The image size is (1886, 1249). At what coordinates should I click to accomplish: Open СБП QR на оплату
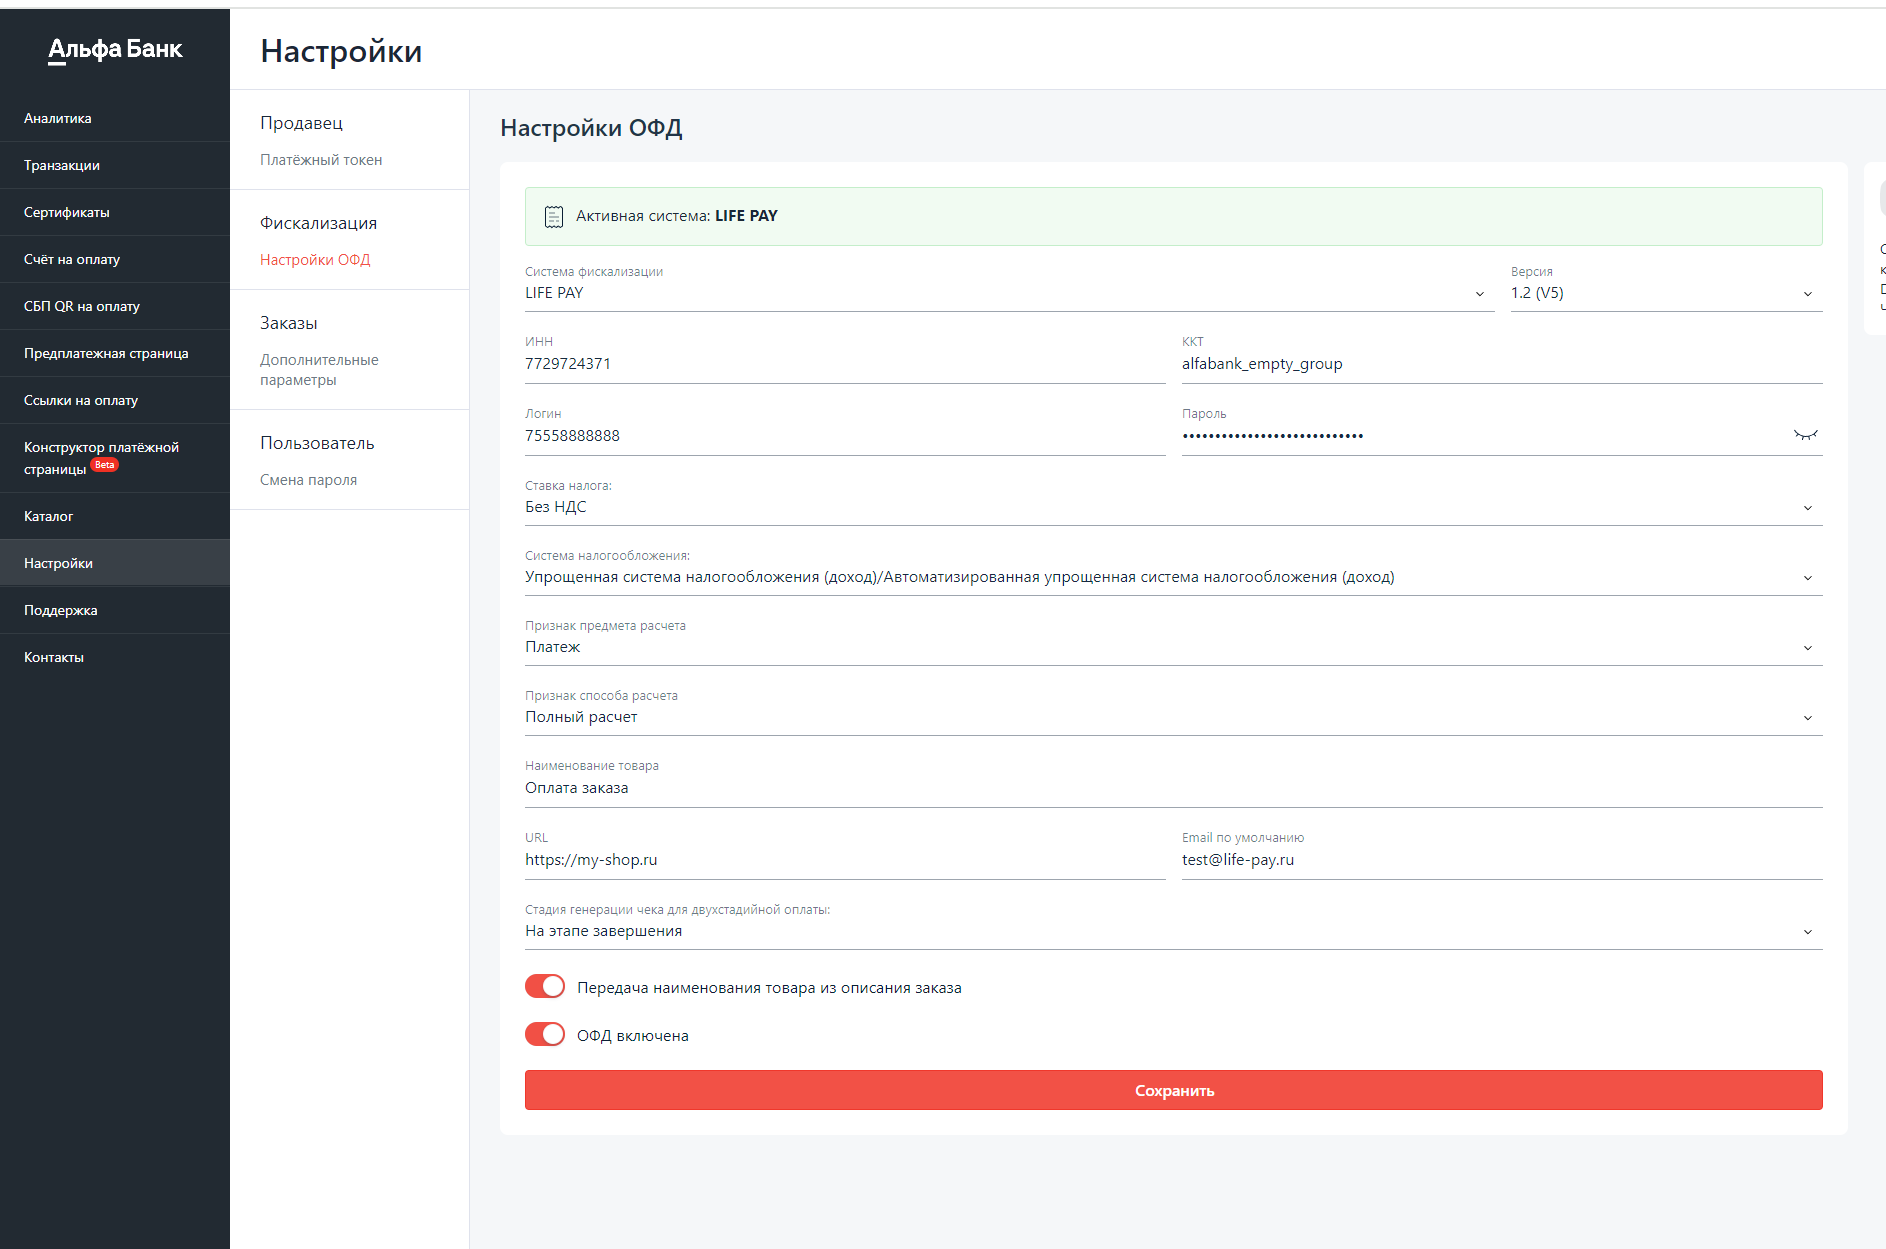click(x=115, y=306)
